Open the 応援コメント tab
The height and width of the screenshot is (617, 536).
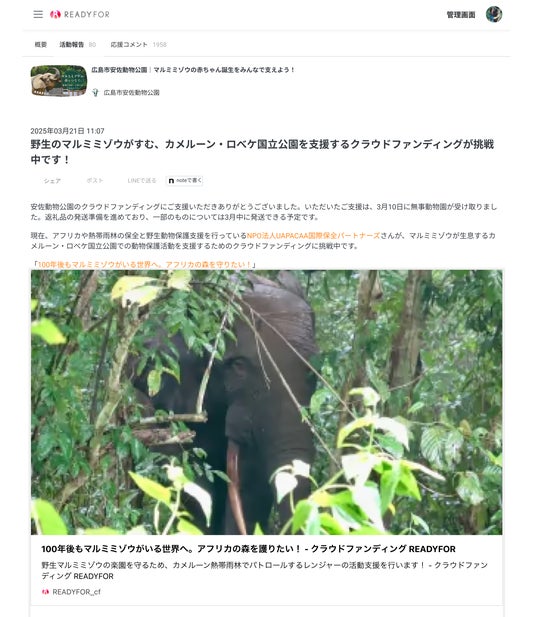point(129,44)
